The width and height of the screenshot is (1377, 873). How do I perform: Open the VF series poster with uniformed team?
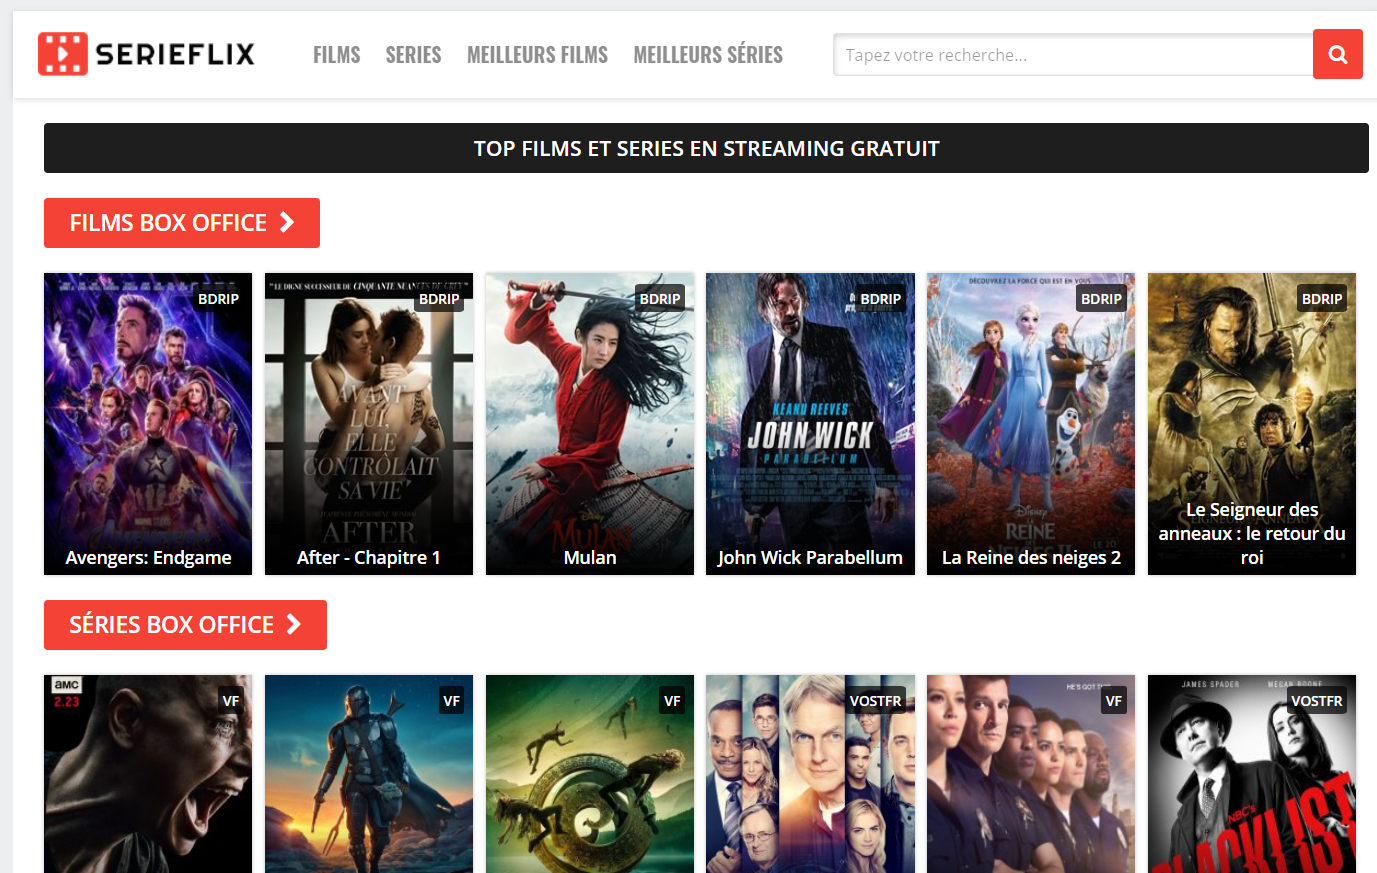coord(1031,774)
